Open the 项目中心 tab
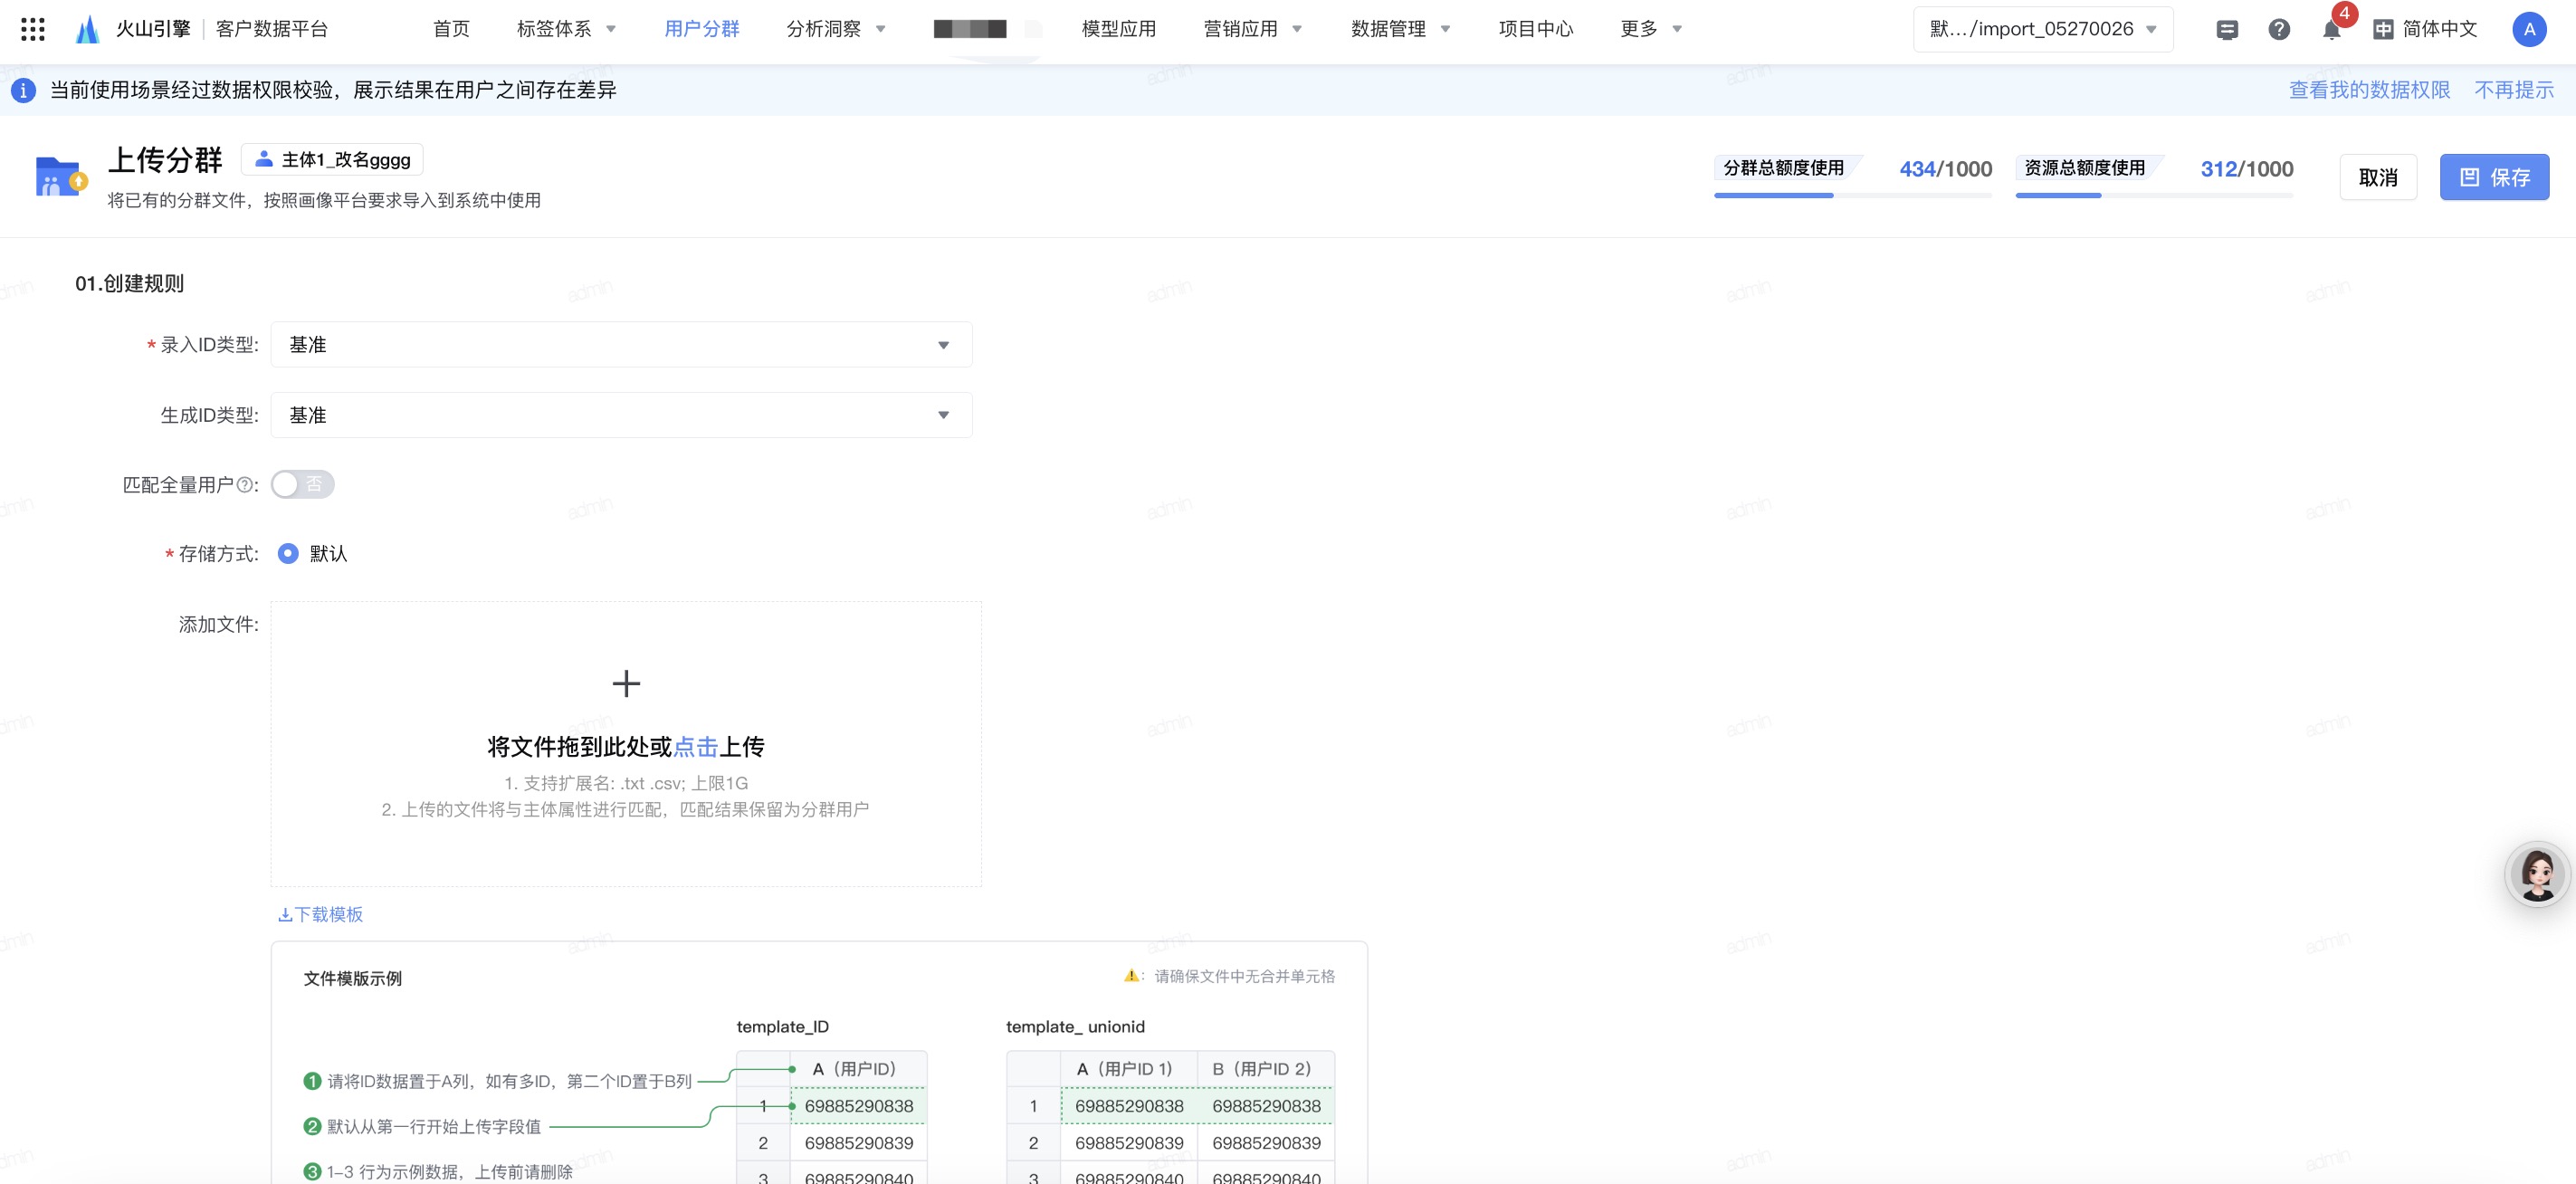The height and width of the screenshot is (1184, 2576). [x=1535, y=29]
